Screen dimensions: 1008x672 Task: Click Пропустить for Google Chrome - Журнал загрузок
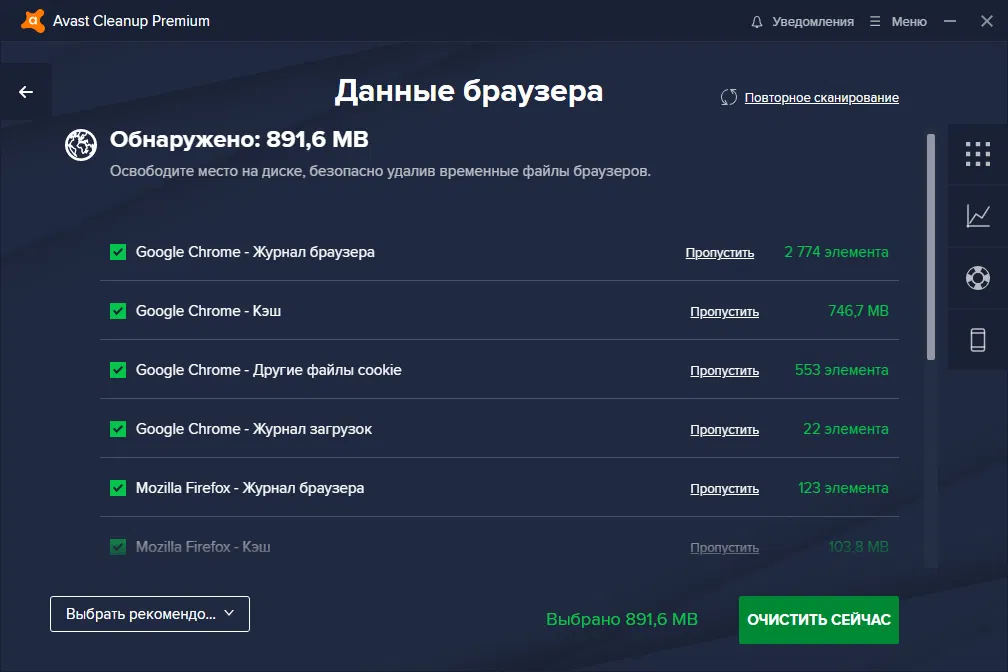click(x=724, y=429)
